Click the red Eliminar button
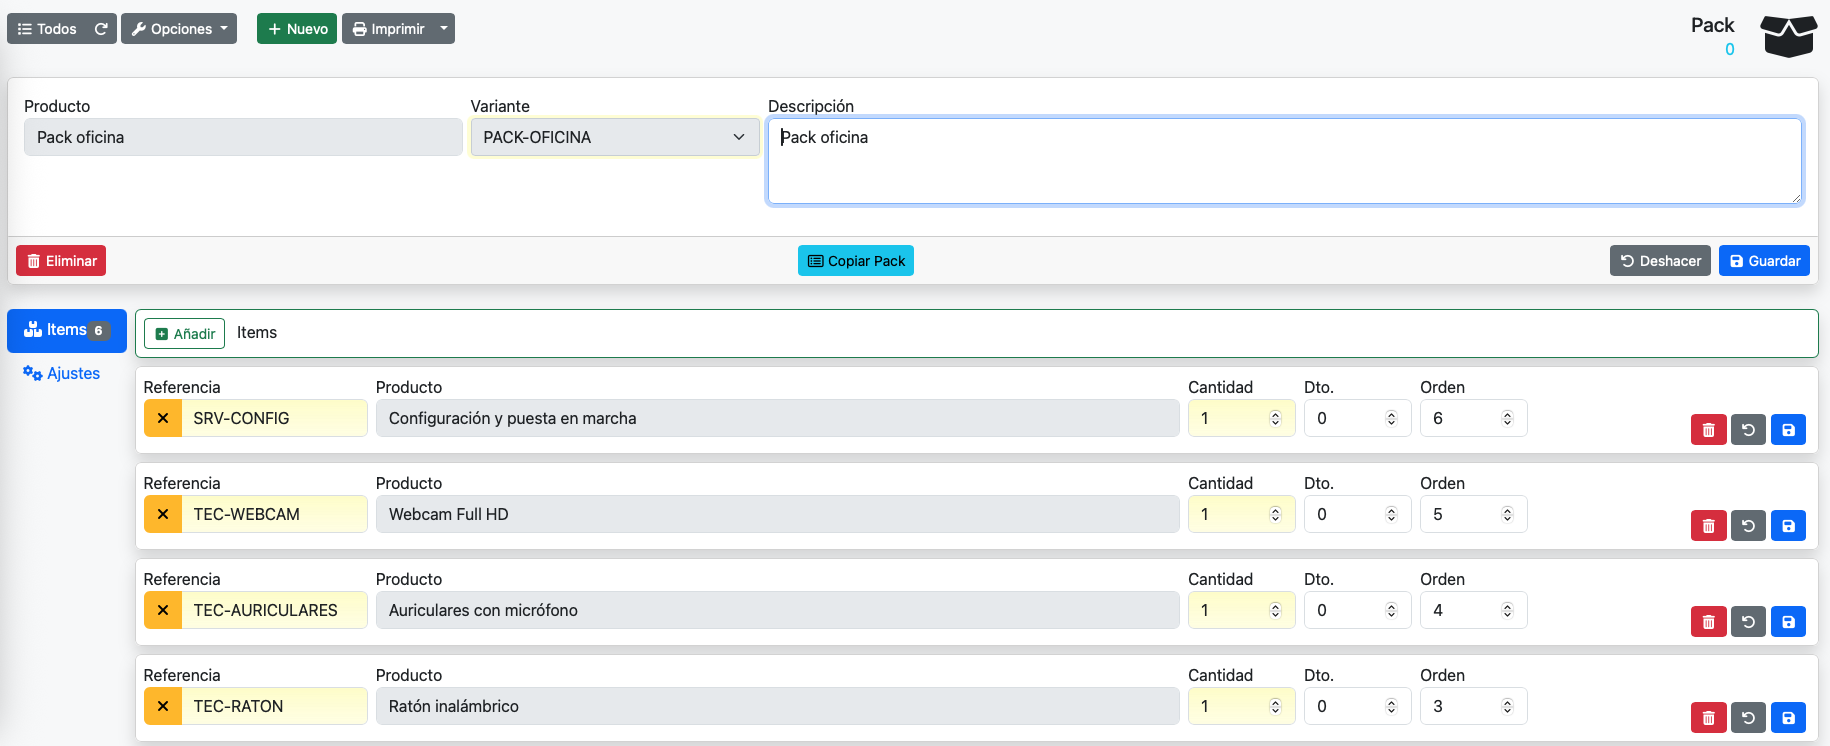 [61, 261]
